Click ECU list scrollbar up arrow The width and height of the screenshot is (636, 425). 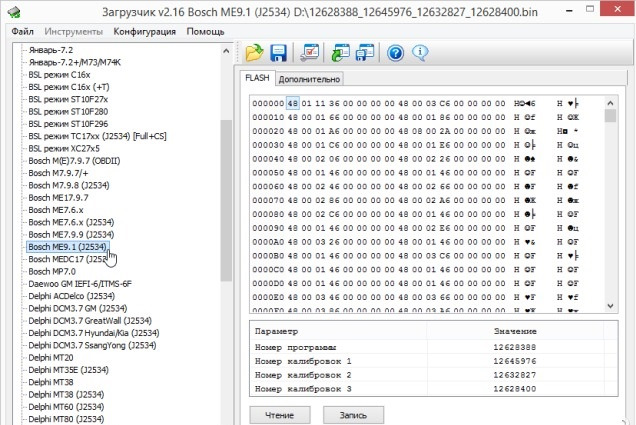coord(226,51)
